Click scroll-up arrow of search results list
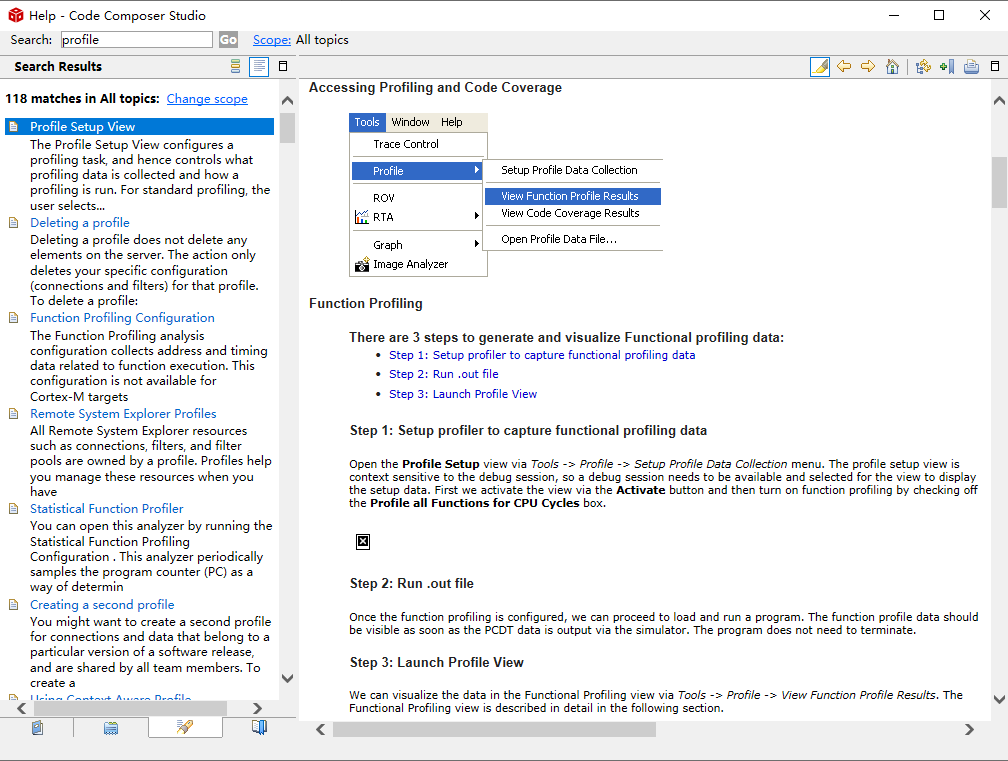The width and height of the screenshot is (1008, 761). (x=287, y=100)
